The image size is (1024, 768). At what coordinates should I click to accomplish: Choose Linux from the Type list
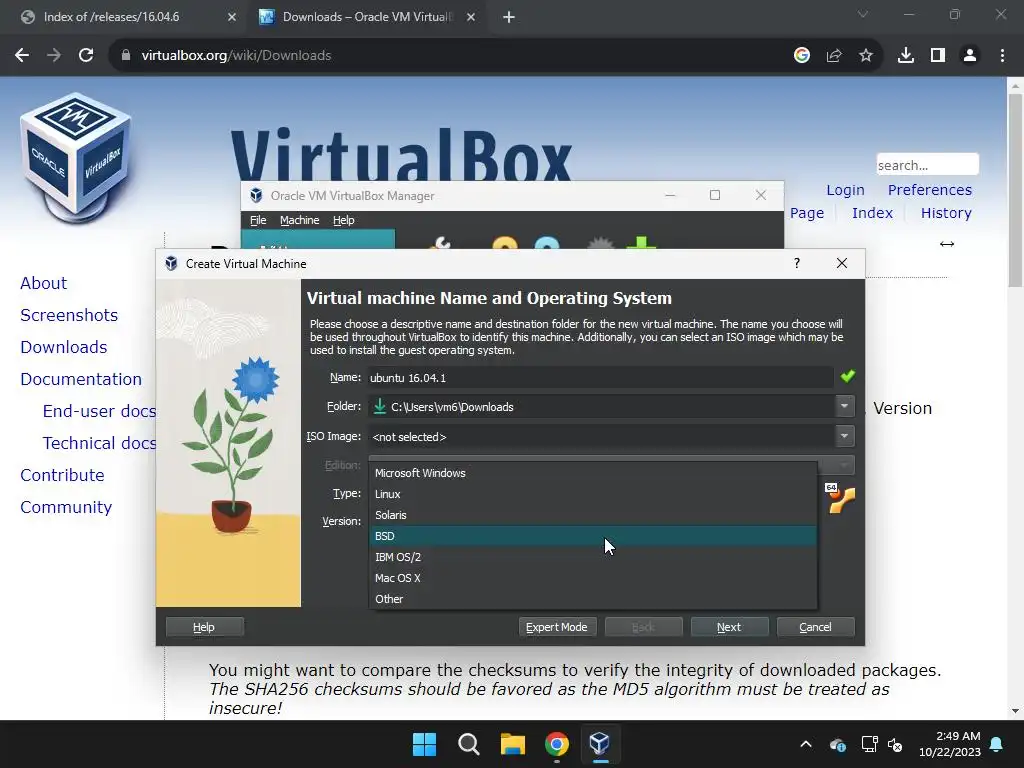point(593,494)
